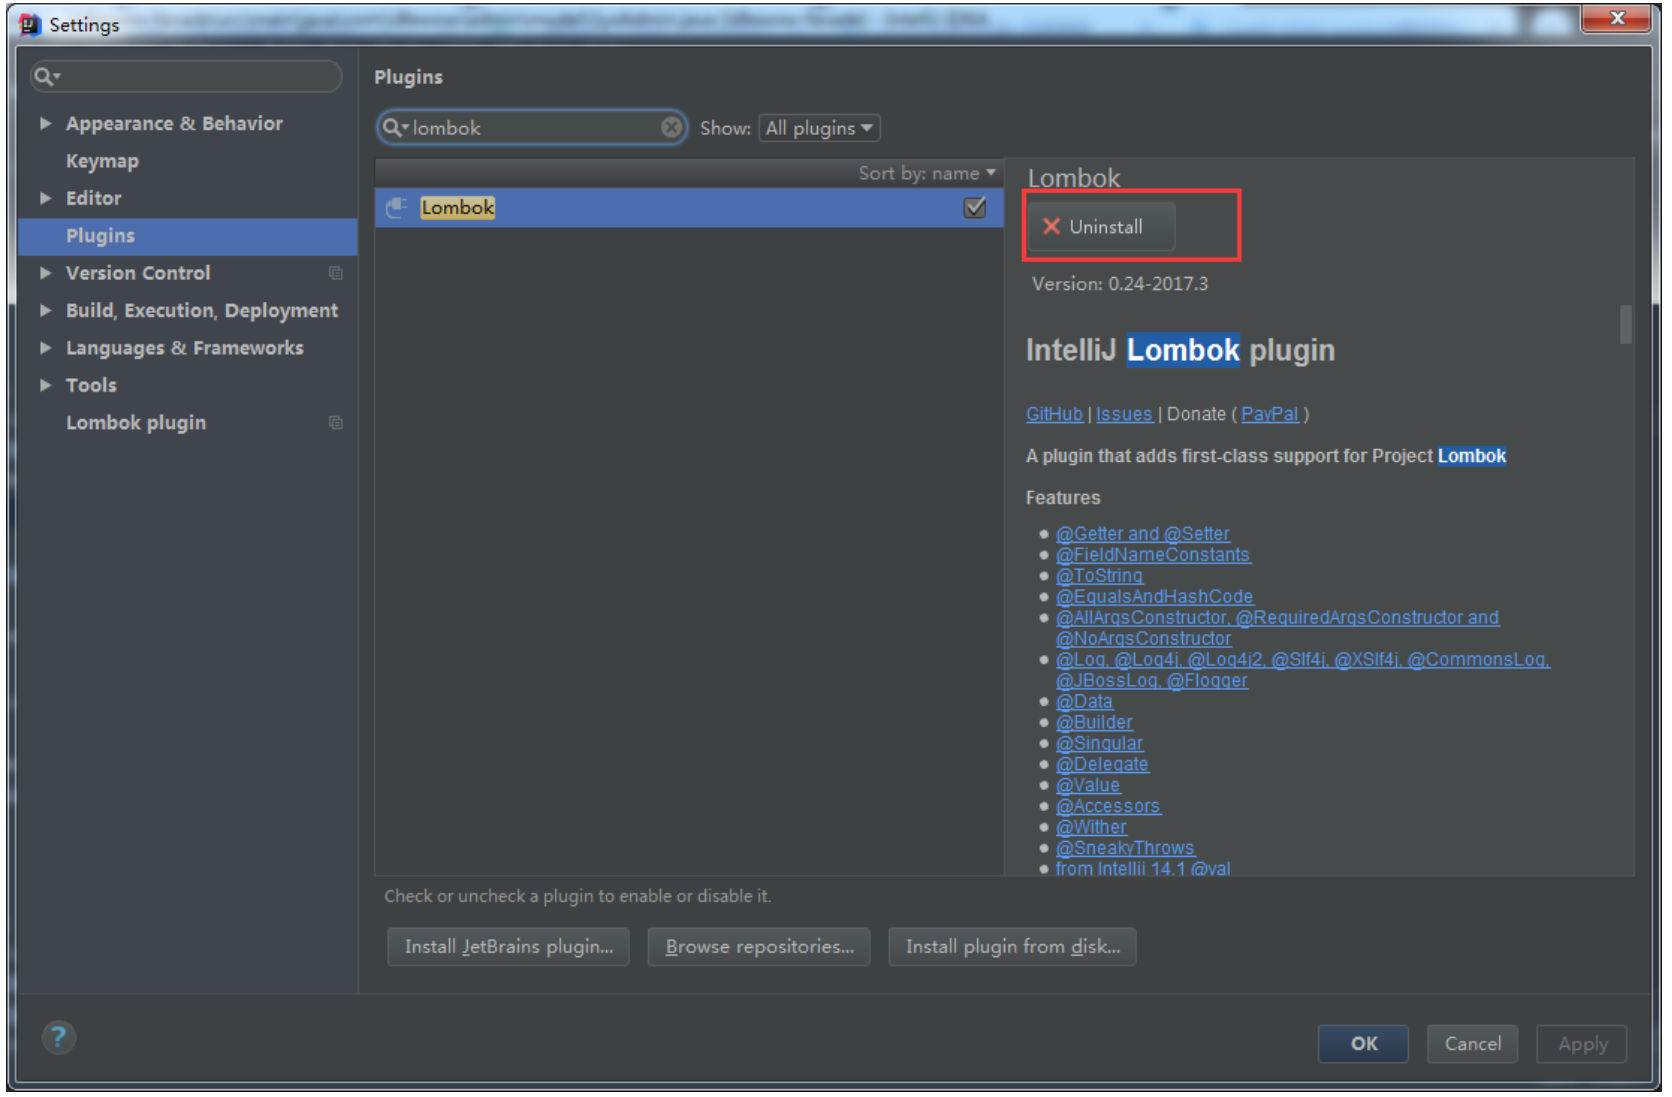Screen dimensions: 1672x1097
Task: Open the @Accessors feature link
Action: pyautogui.click(x=1108, y=807)
